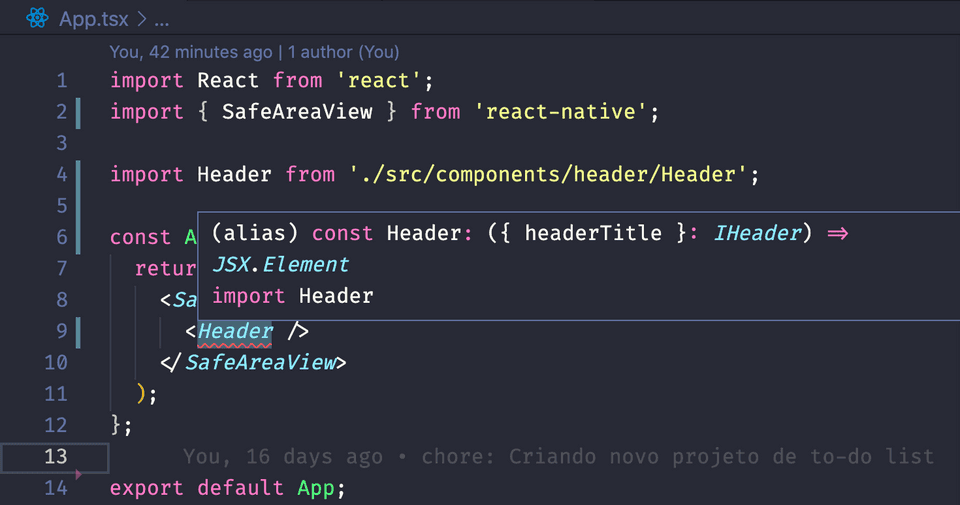The height and width of the screenshot is (505, 960).
Task: Open the 'You, 42 minutes ago' CodeLens
Action: click(190, 52)
